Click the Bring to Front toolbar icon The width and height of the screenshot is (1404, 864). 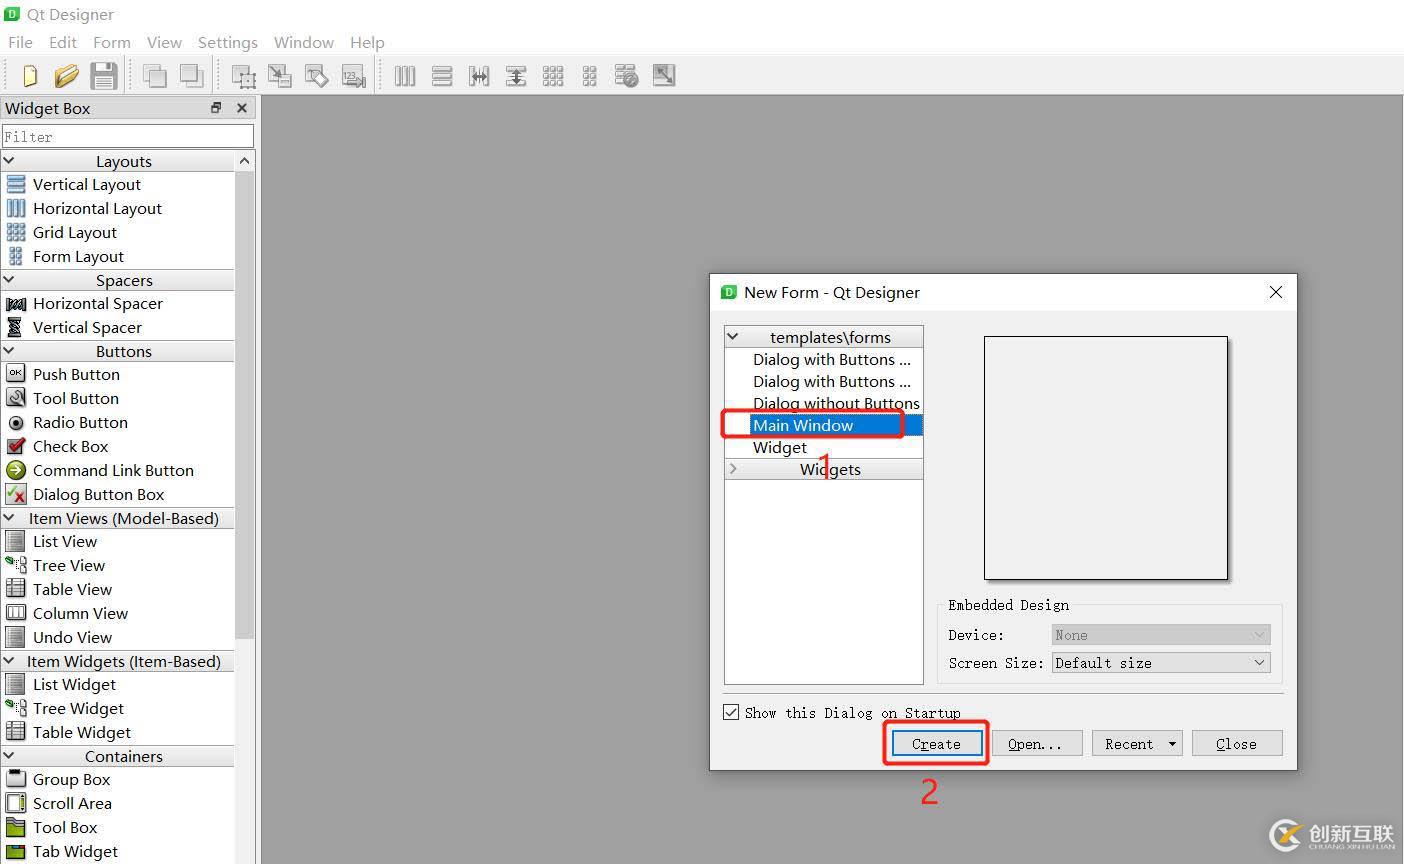[x=191, y=75]
